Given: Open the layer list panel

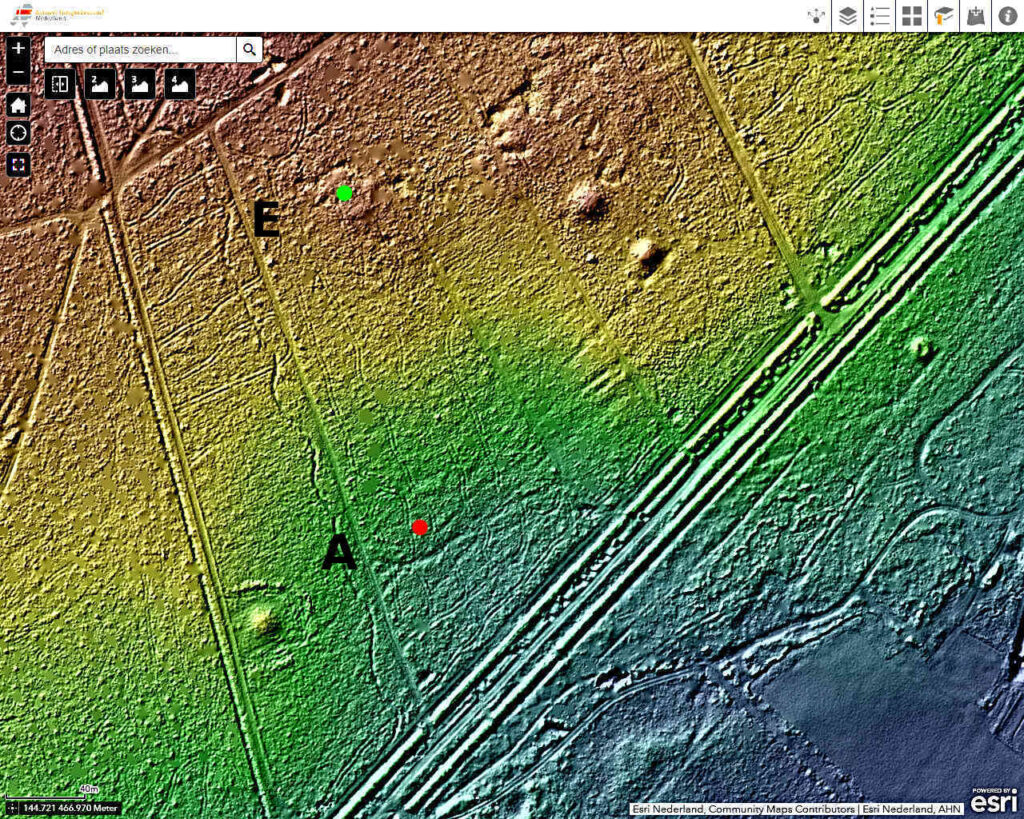Looking at the screenshot, I should pyautogui.click(x=848, y=16).
